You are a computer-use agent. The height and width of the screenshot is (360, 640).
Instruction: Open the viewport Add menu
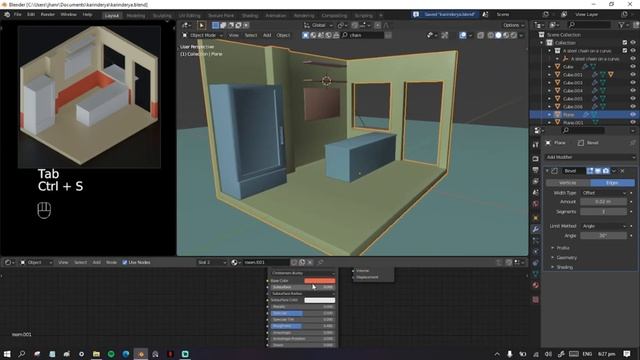pos(267,36)
